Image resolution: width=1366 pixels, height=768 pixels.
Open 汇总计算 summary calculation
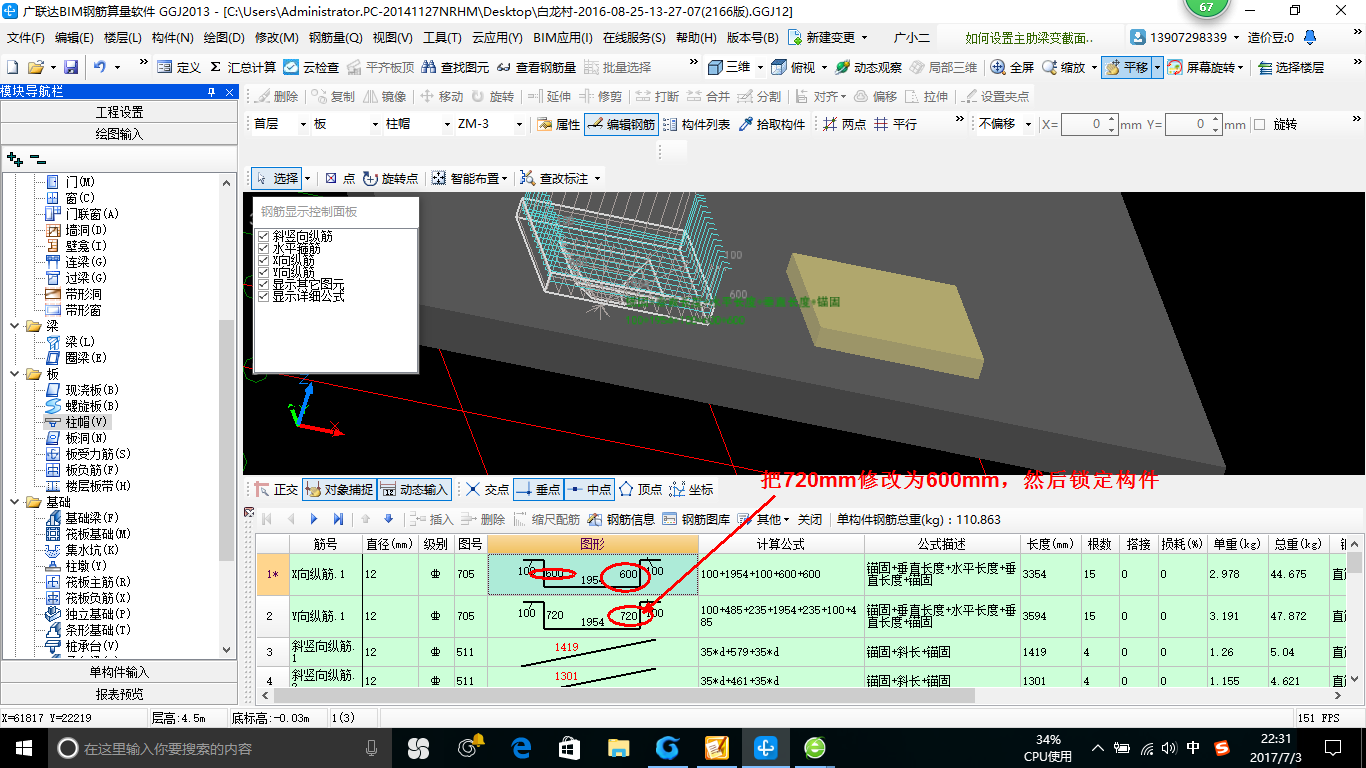pyautogui.click(x=243, y=67)
